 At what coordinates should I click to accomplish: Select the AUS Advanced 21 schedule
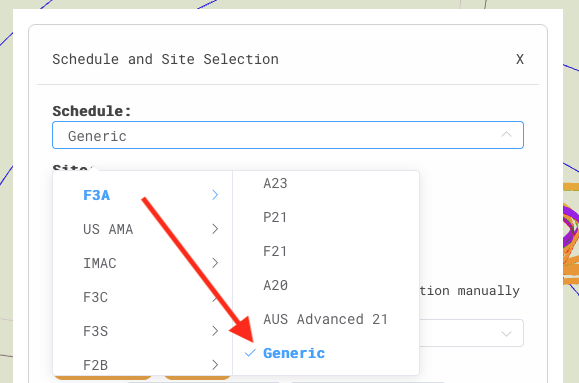[x=326, y=319]
